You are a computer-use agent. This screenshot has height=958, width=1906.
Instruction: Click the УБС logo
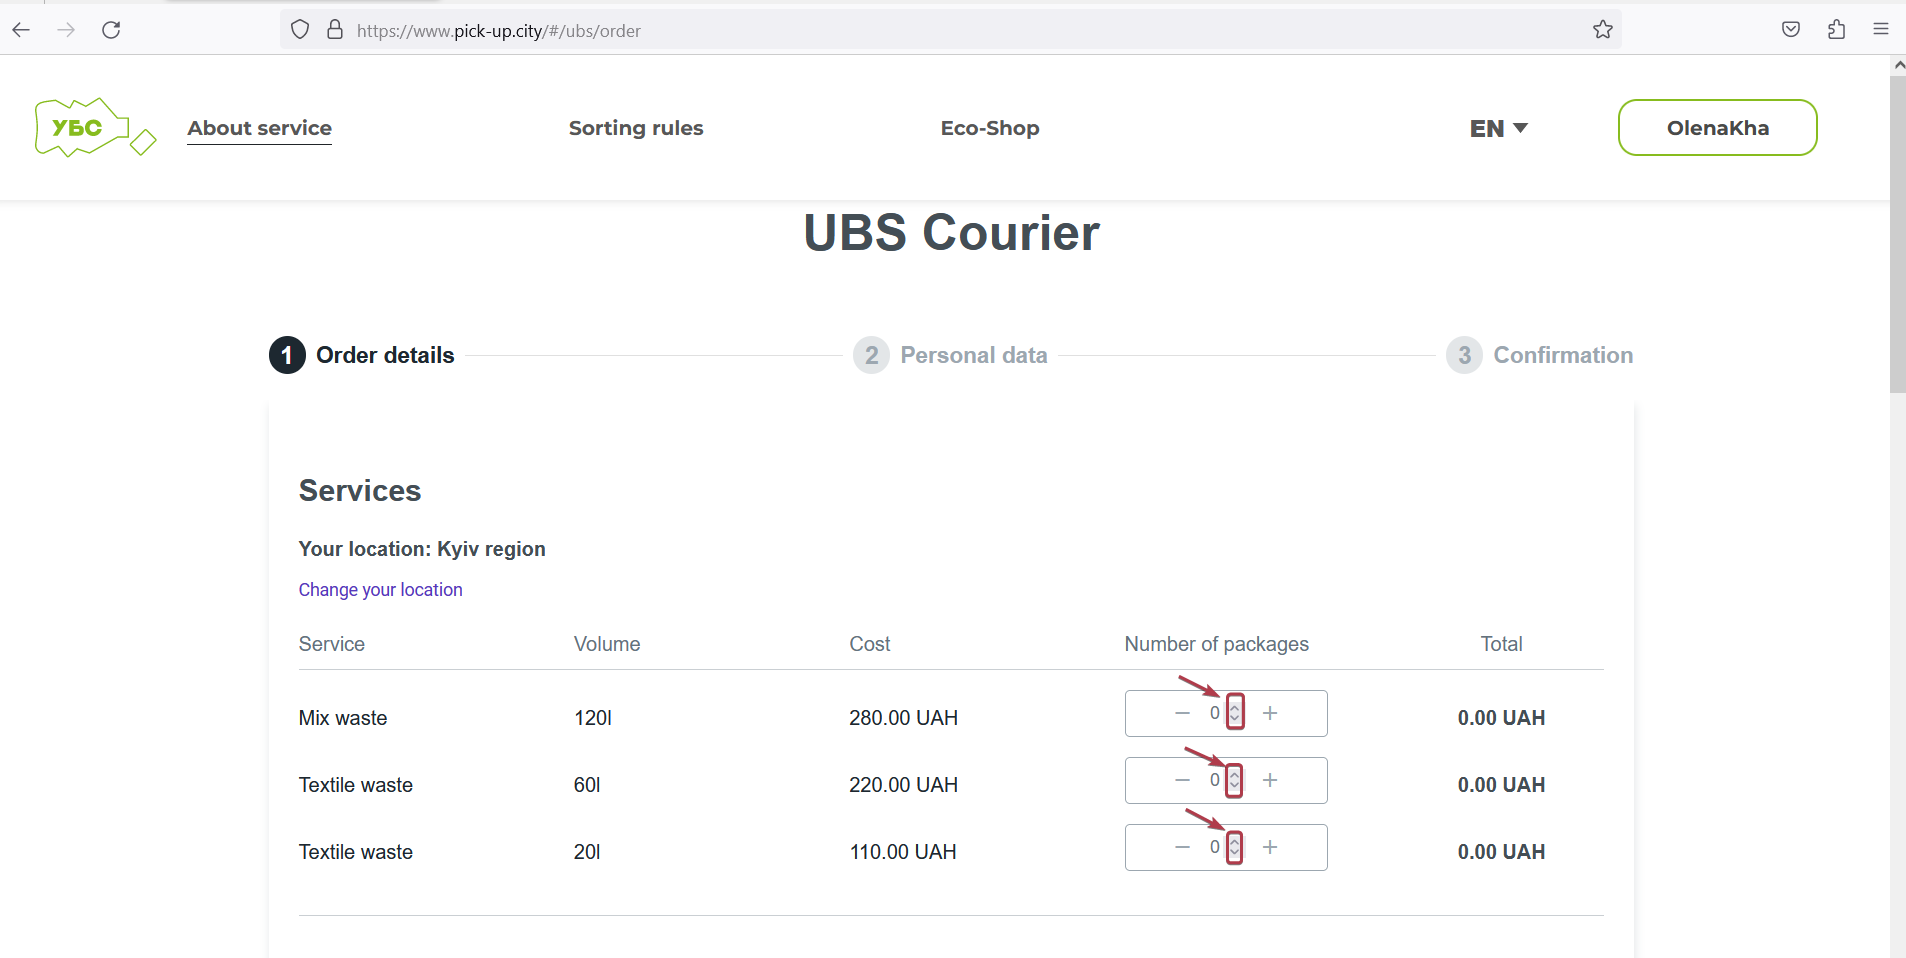pos(95,127)
